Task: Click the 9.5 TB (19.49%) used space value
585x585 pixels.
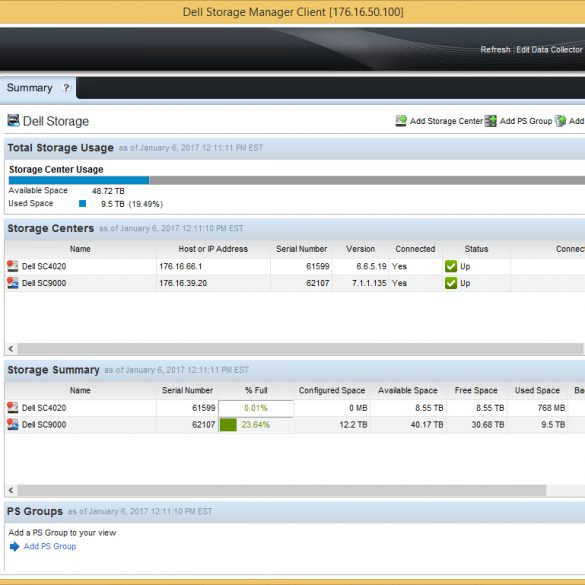Action: [132, 204]
